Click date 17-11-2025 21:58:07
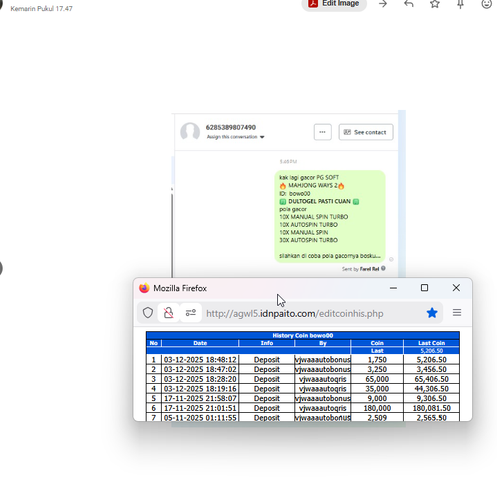The height and width of the screenshot is (500, 497). pos(200,398)
